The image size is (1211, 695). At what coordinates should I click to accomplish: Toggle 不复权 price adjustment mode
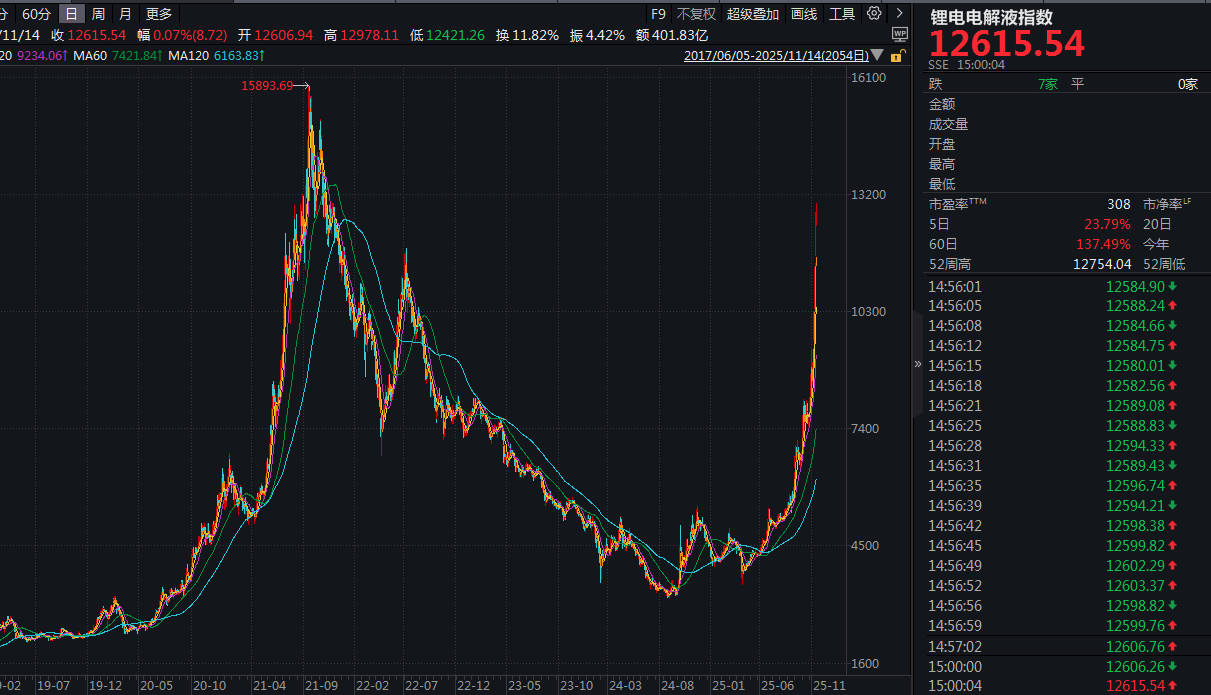[696, 14]
